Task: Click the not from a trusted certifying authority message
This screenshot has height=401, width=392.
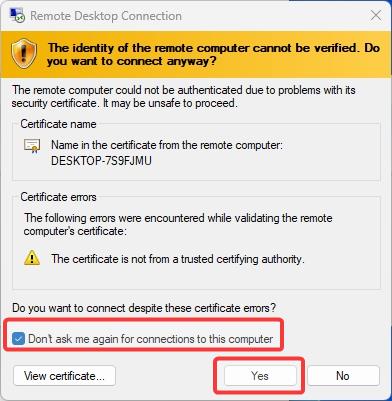Action: [178, 259]
